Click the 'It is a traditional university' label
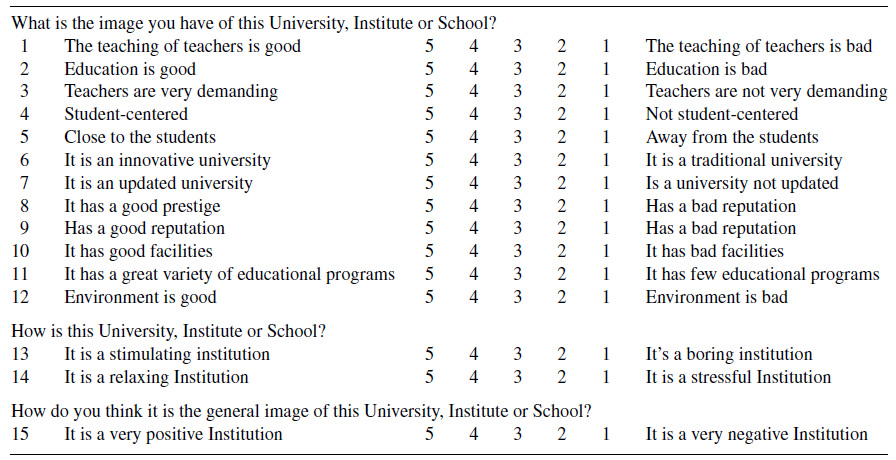The width and height of the screenshot is (896, 460). click(744, 160)
